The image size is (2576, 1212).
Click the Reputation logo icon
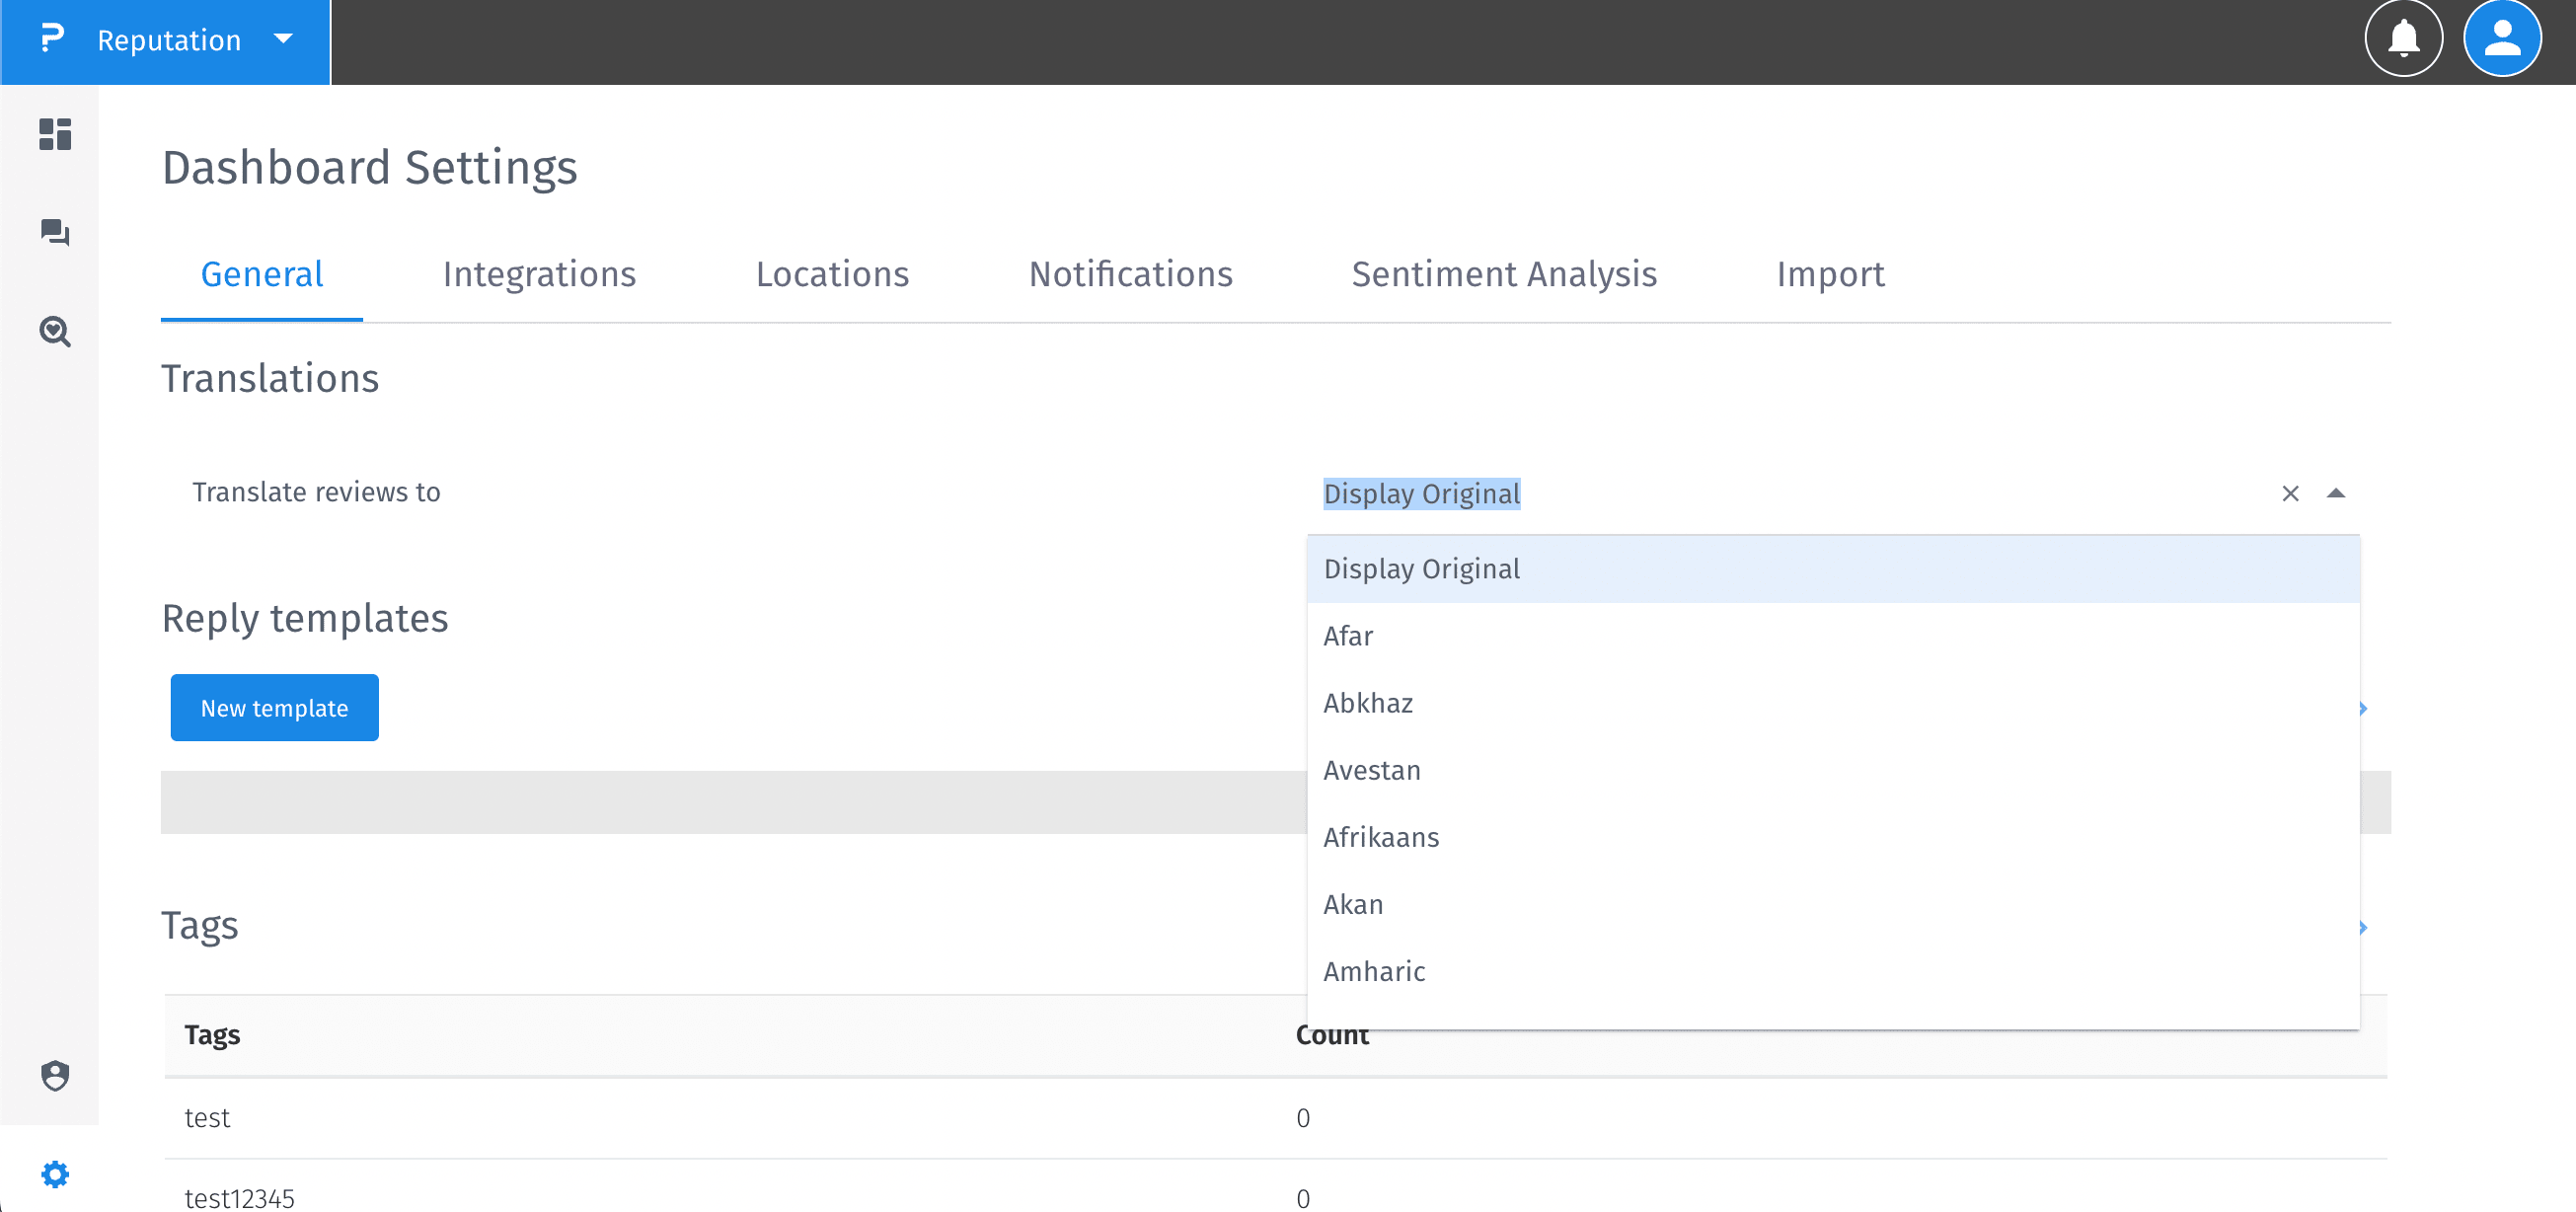click(x=52, y=39)
